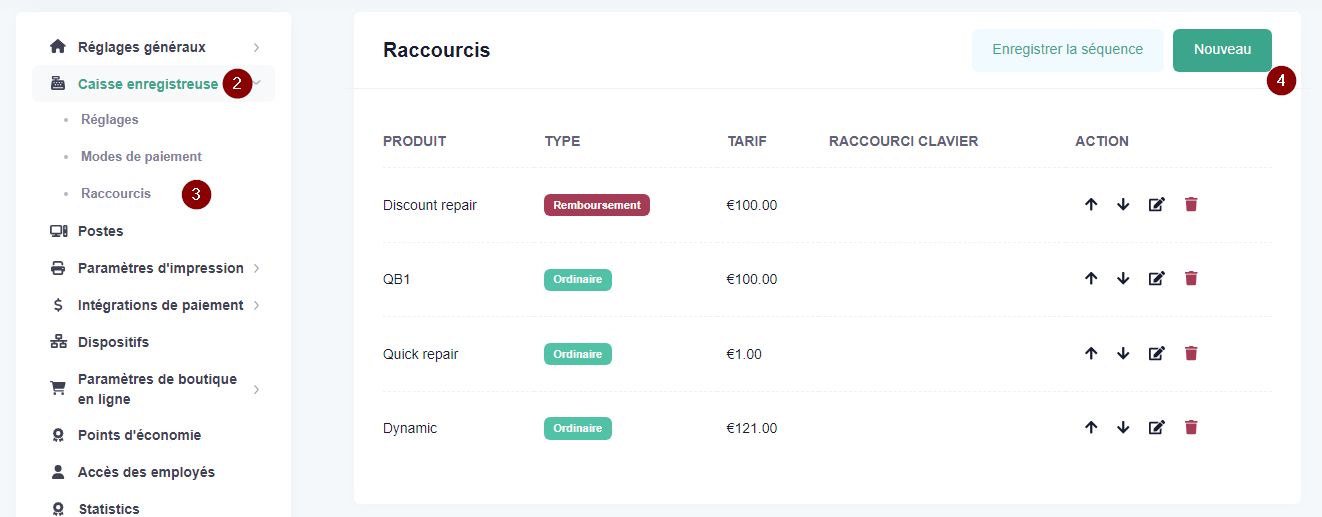
Task: Click the Postes monitor icon
Action: [58, 231]
